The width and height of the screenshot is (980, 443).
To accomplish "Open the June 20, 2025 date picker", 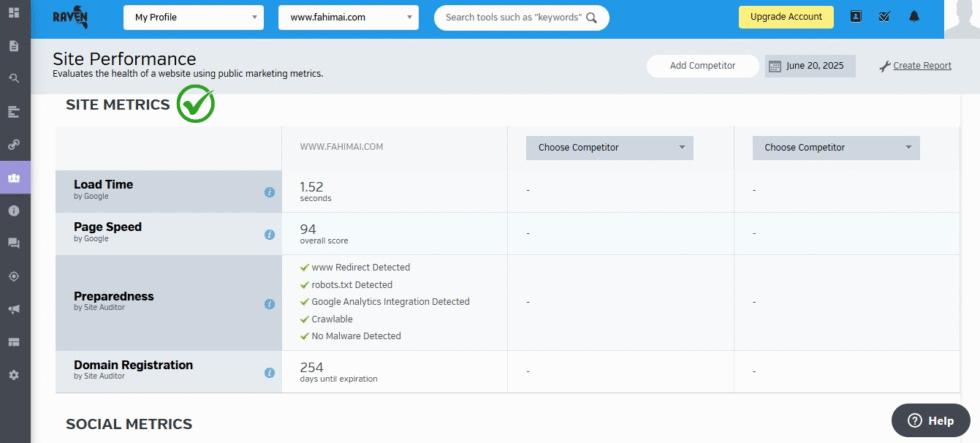I will [x=806, y=66].
